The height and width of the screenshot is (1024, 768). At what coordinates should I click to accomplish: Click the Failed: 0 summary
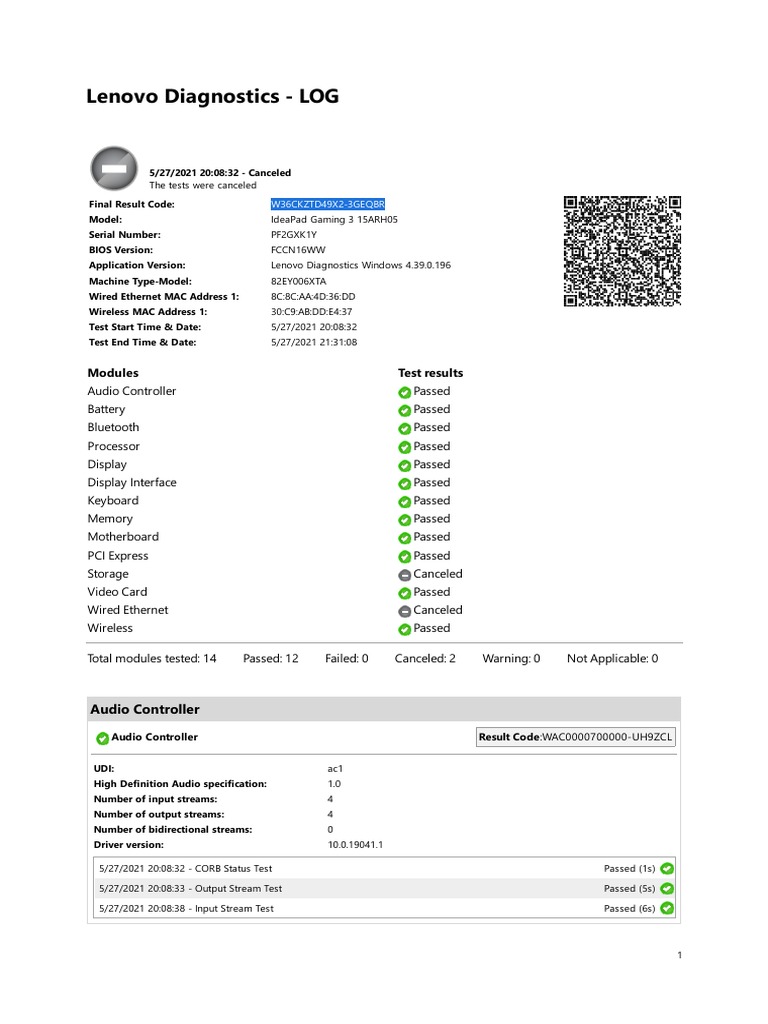[x=347, y=658]
